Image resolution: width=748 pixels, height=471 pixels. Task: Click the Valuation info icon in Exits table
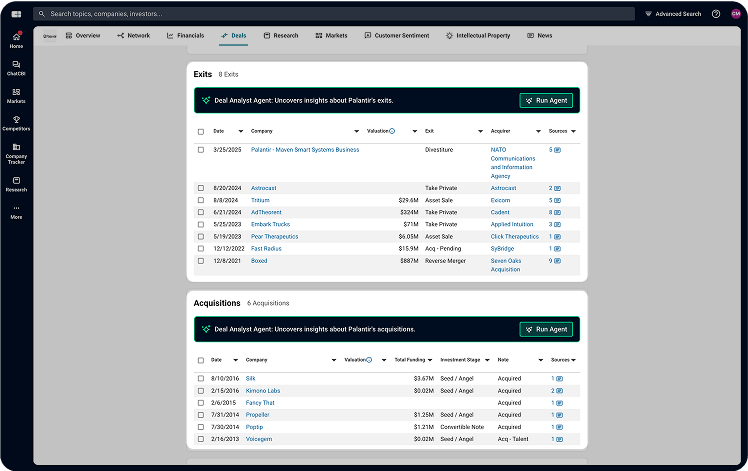[391, 131]
